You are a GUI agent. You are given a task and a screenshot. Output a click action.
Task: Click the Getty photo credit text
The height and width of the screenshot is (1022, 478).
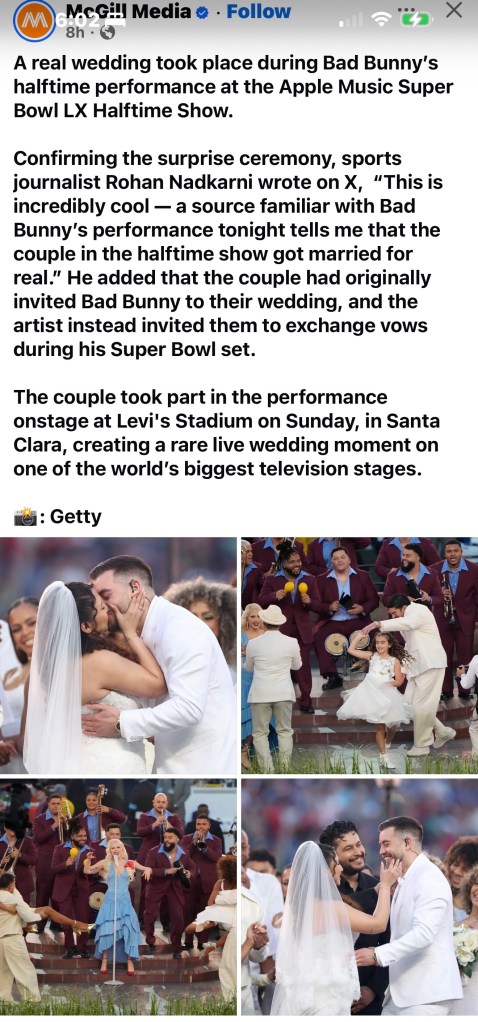click(76, 517)
